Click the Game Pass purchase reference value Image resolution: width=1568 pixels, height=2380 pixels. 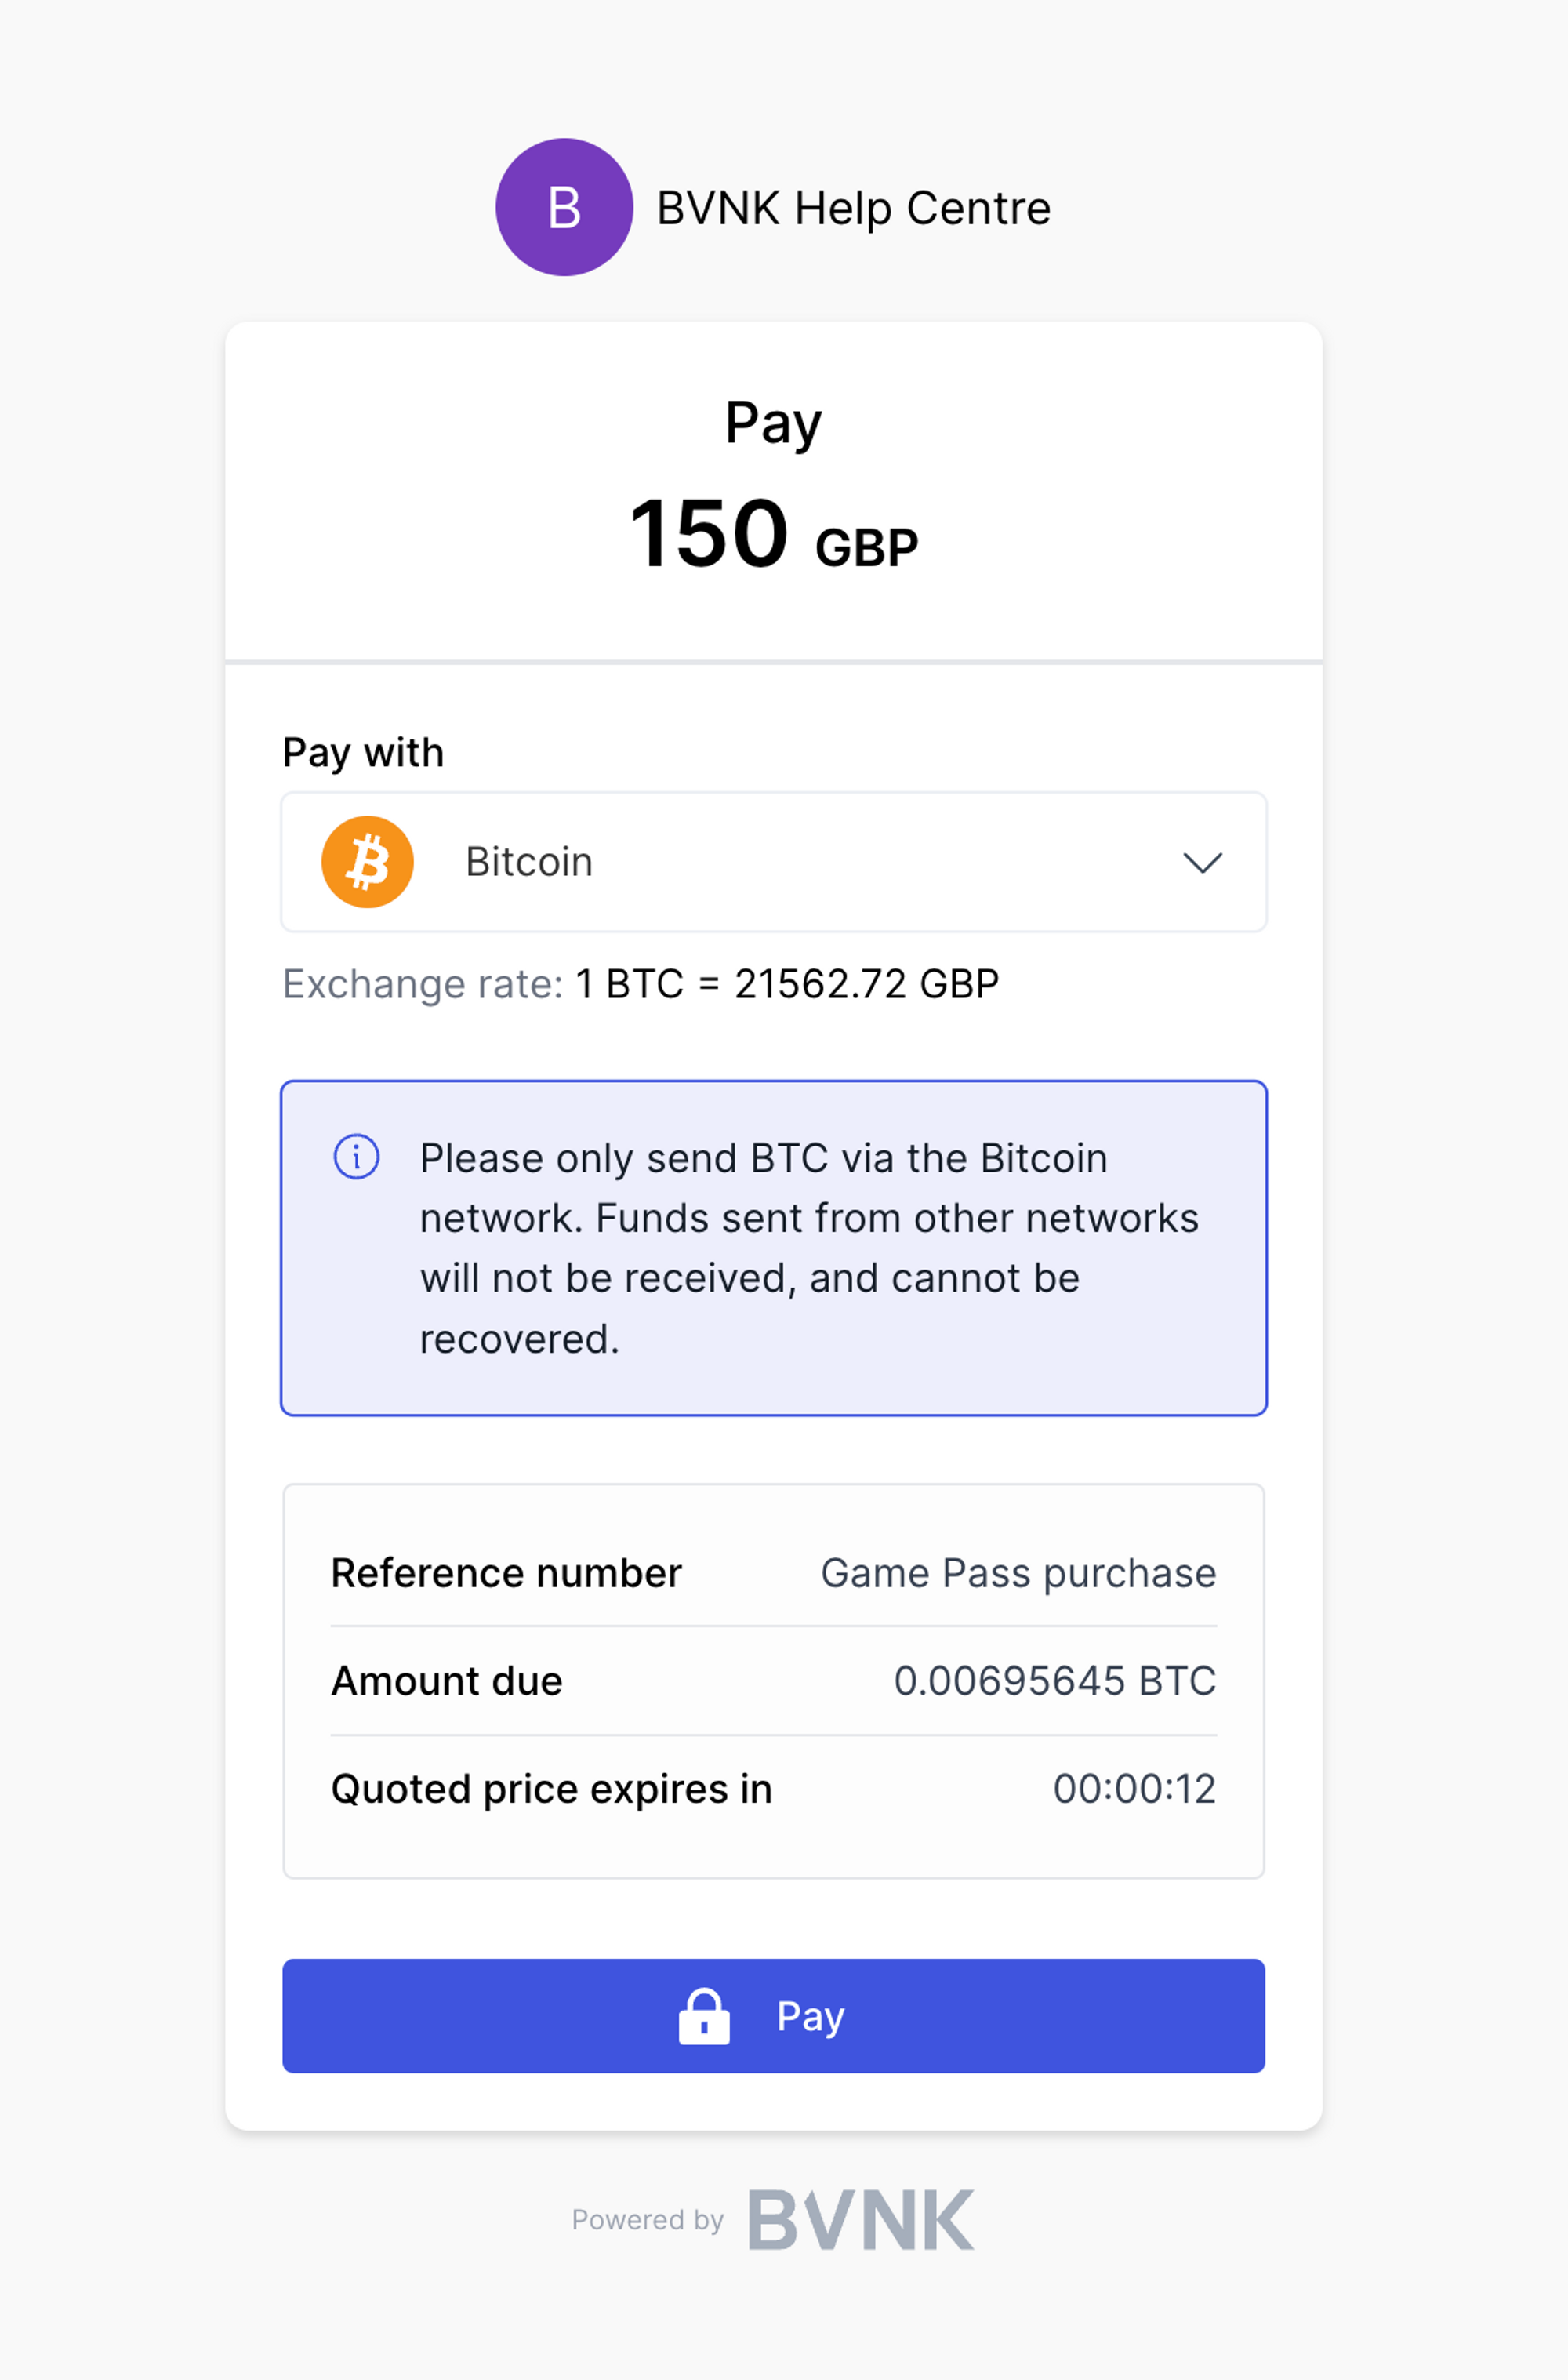coord(1018,1573)
